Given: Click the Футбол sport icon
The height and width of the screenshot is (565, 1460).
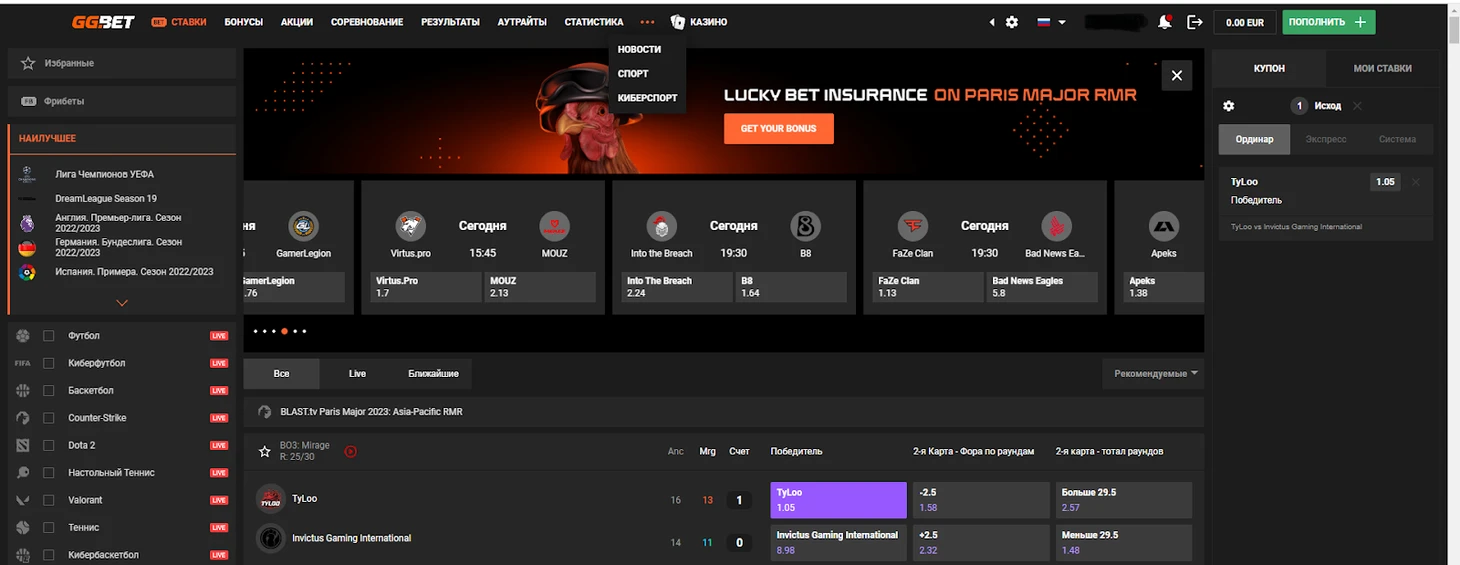Looking at the screenshot, I should pos(23,336).
